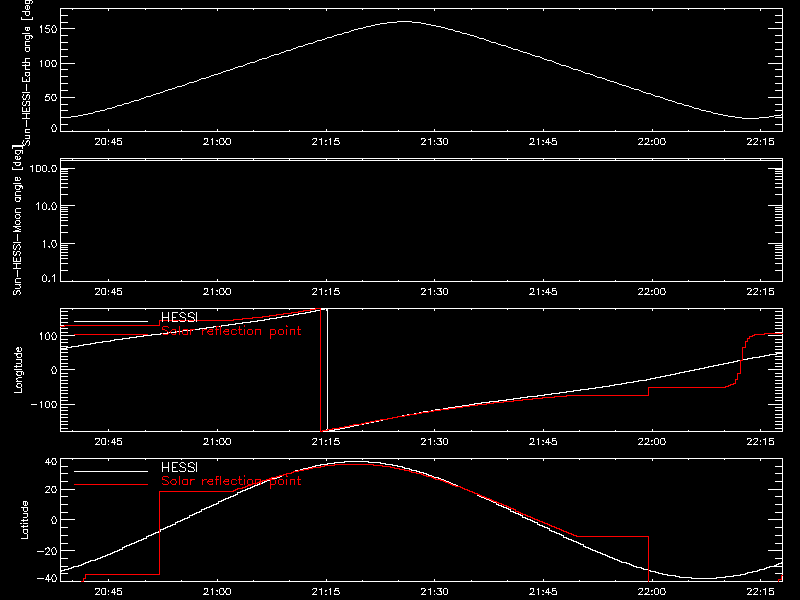Viewport: 800px width, 600px height.
Task: Click the -100 tick label on Longitude axis
Action: pos(43,404)
